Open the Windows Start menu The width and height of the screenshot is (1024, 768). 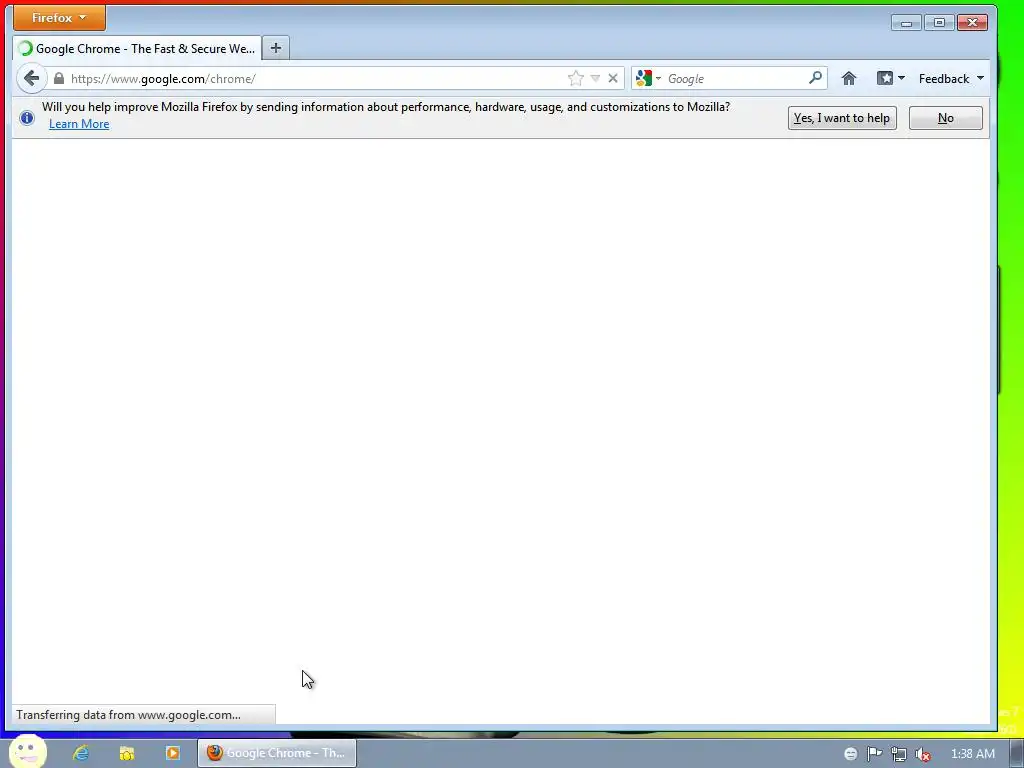(x=27, y=752)
